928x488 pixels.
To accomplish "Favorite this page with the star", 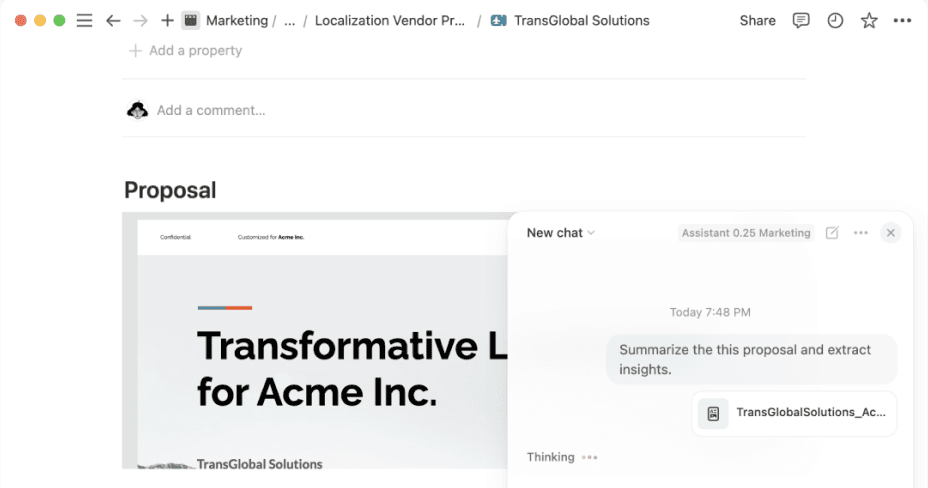I will [869, 20].
